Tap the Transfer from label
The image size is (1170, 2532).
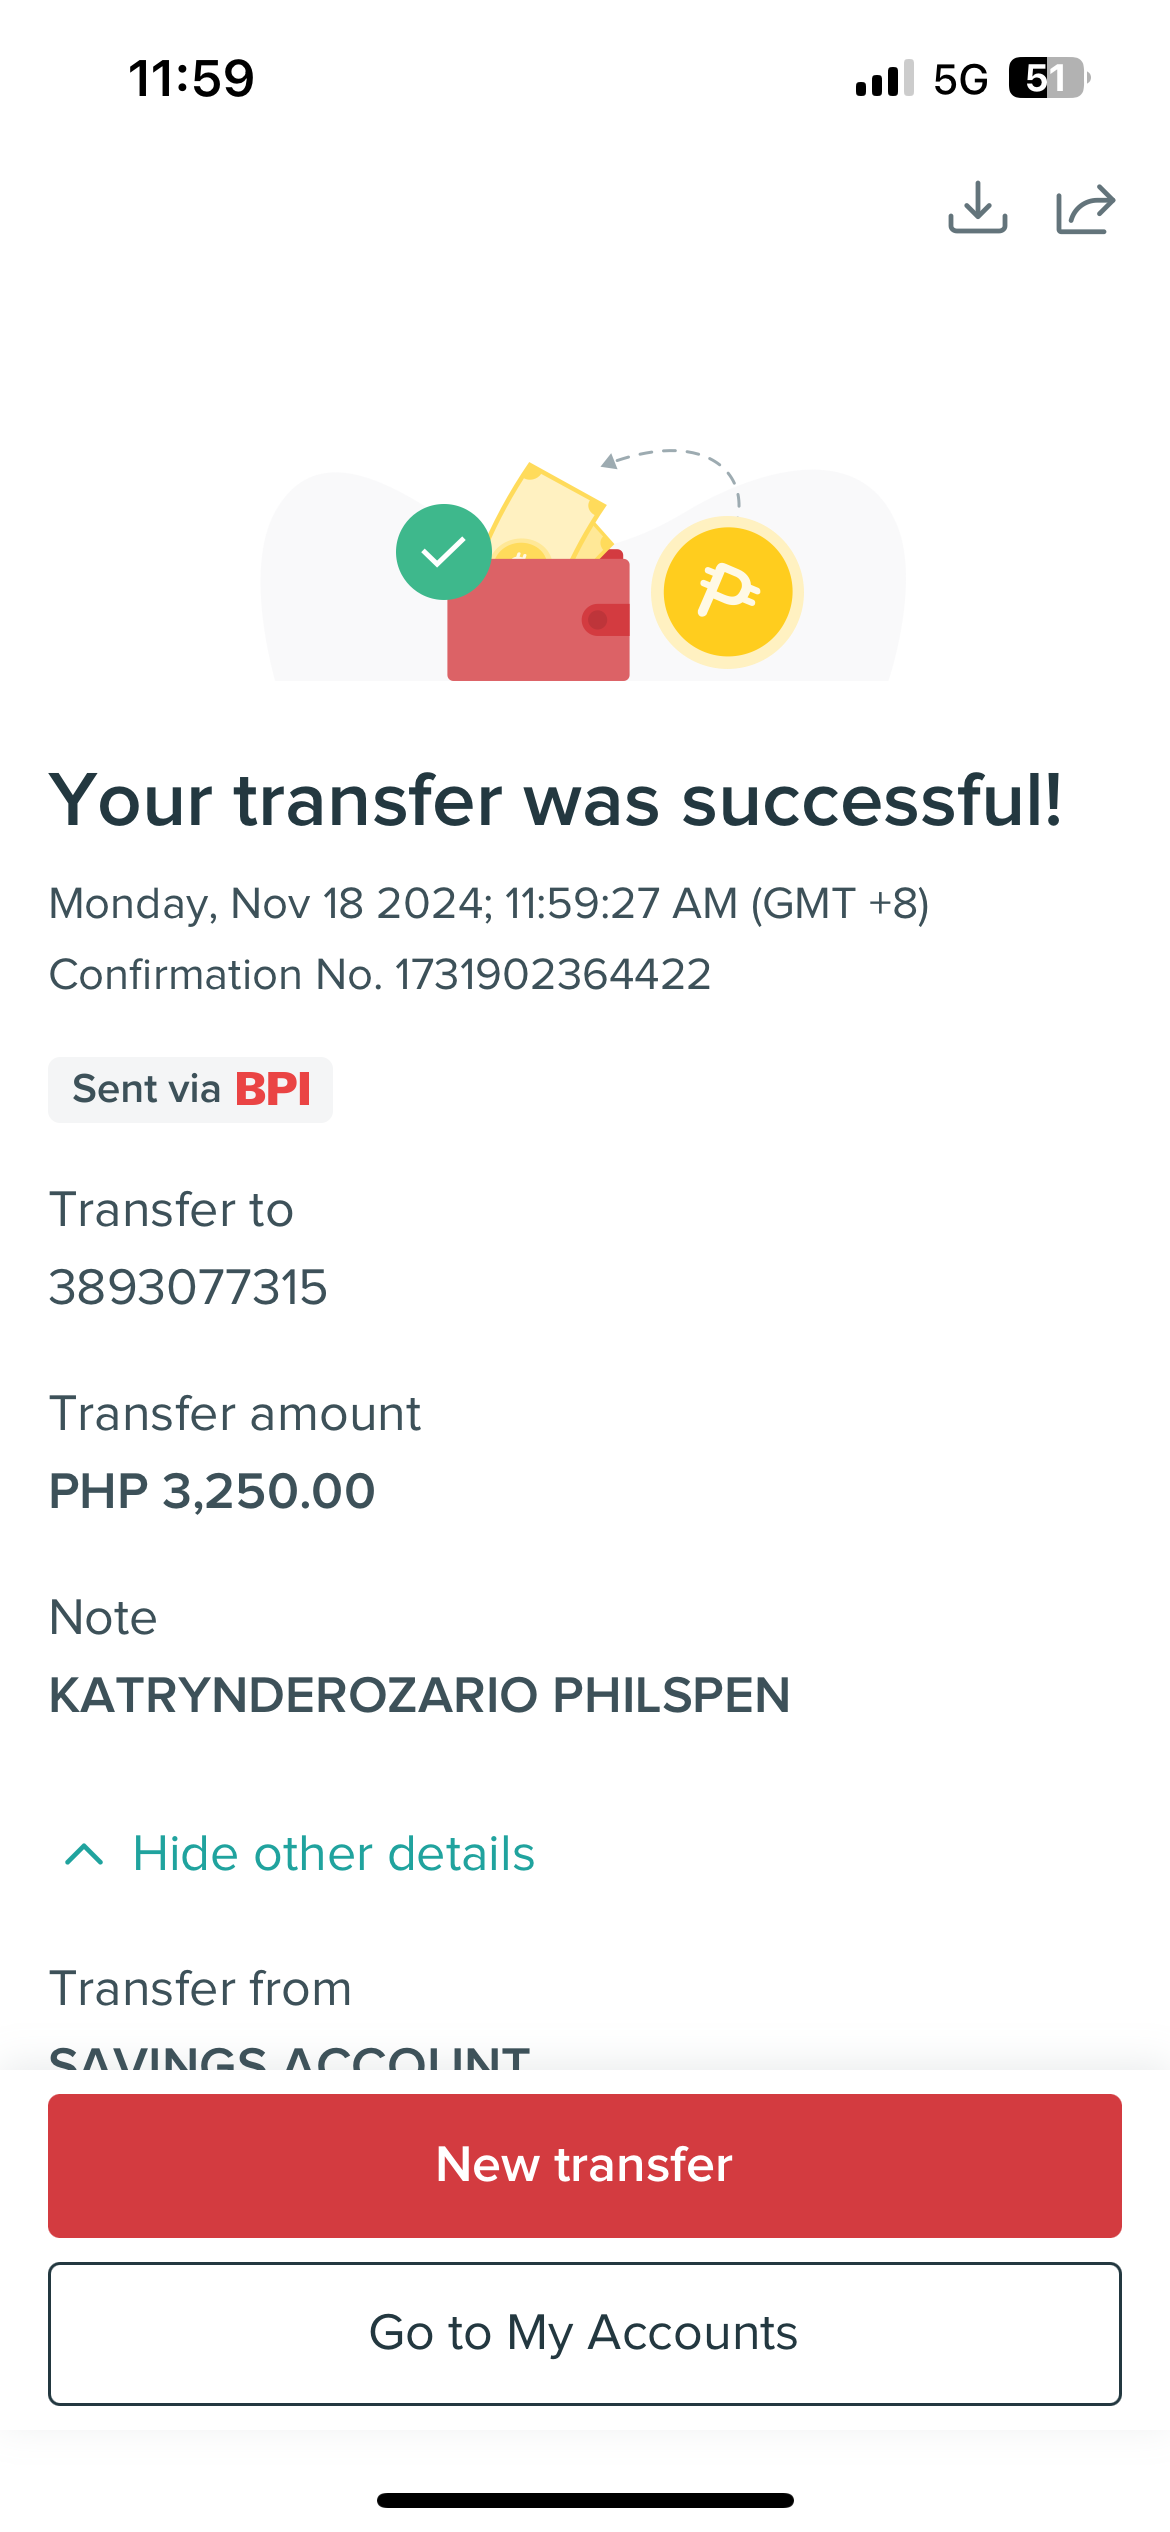point(200,1988)
